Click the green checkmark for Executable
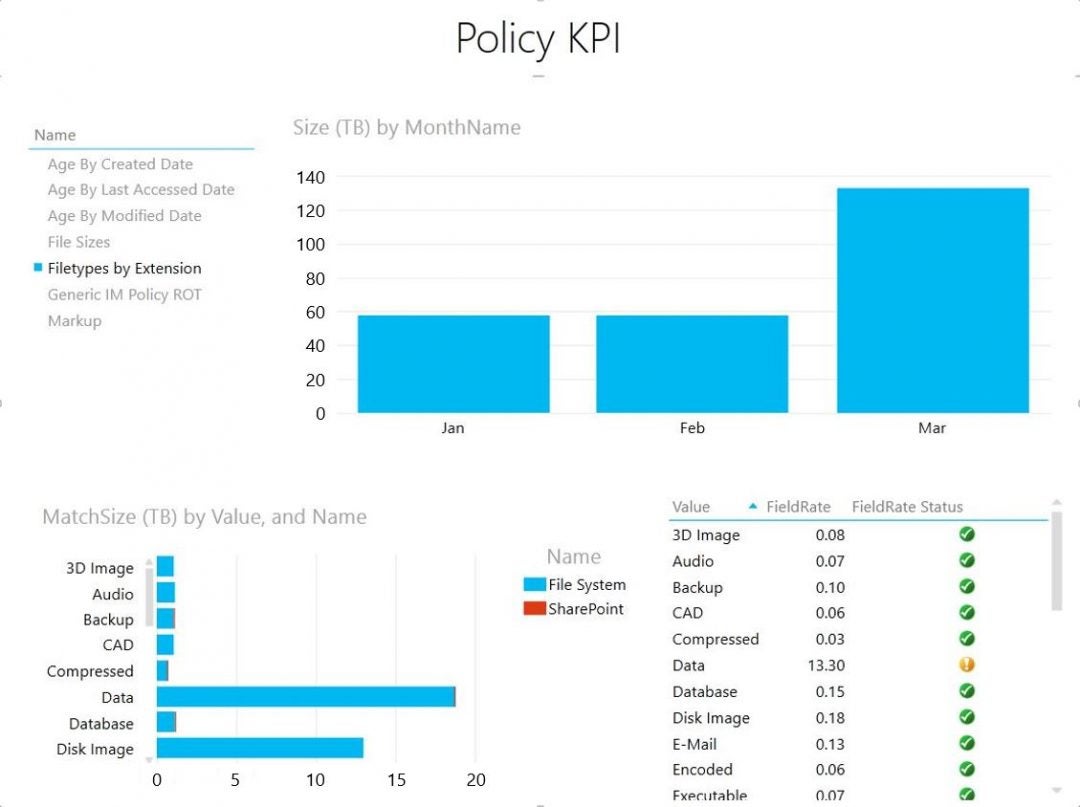The image size is (1080, 807). (x=966, y=795)
